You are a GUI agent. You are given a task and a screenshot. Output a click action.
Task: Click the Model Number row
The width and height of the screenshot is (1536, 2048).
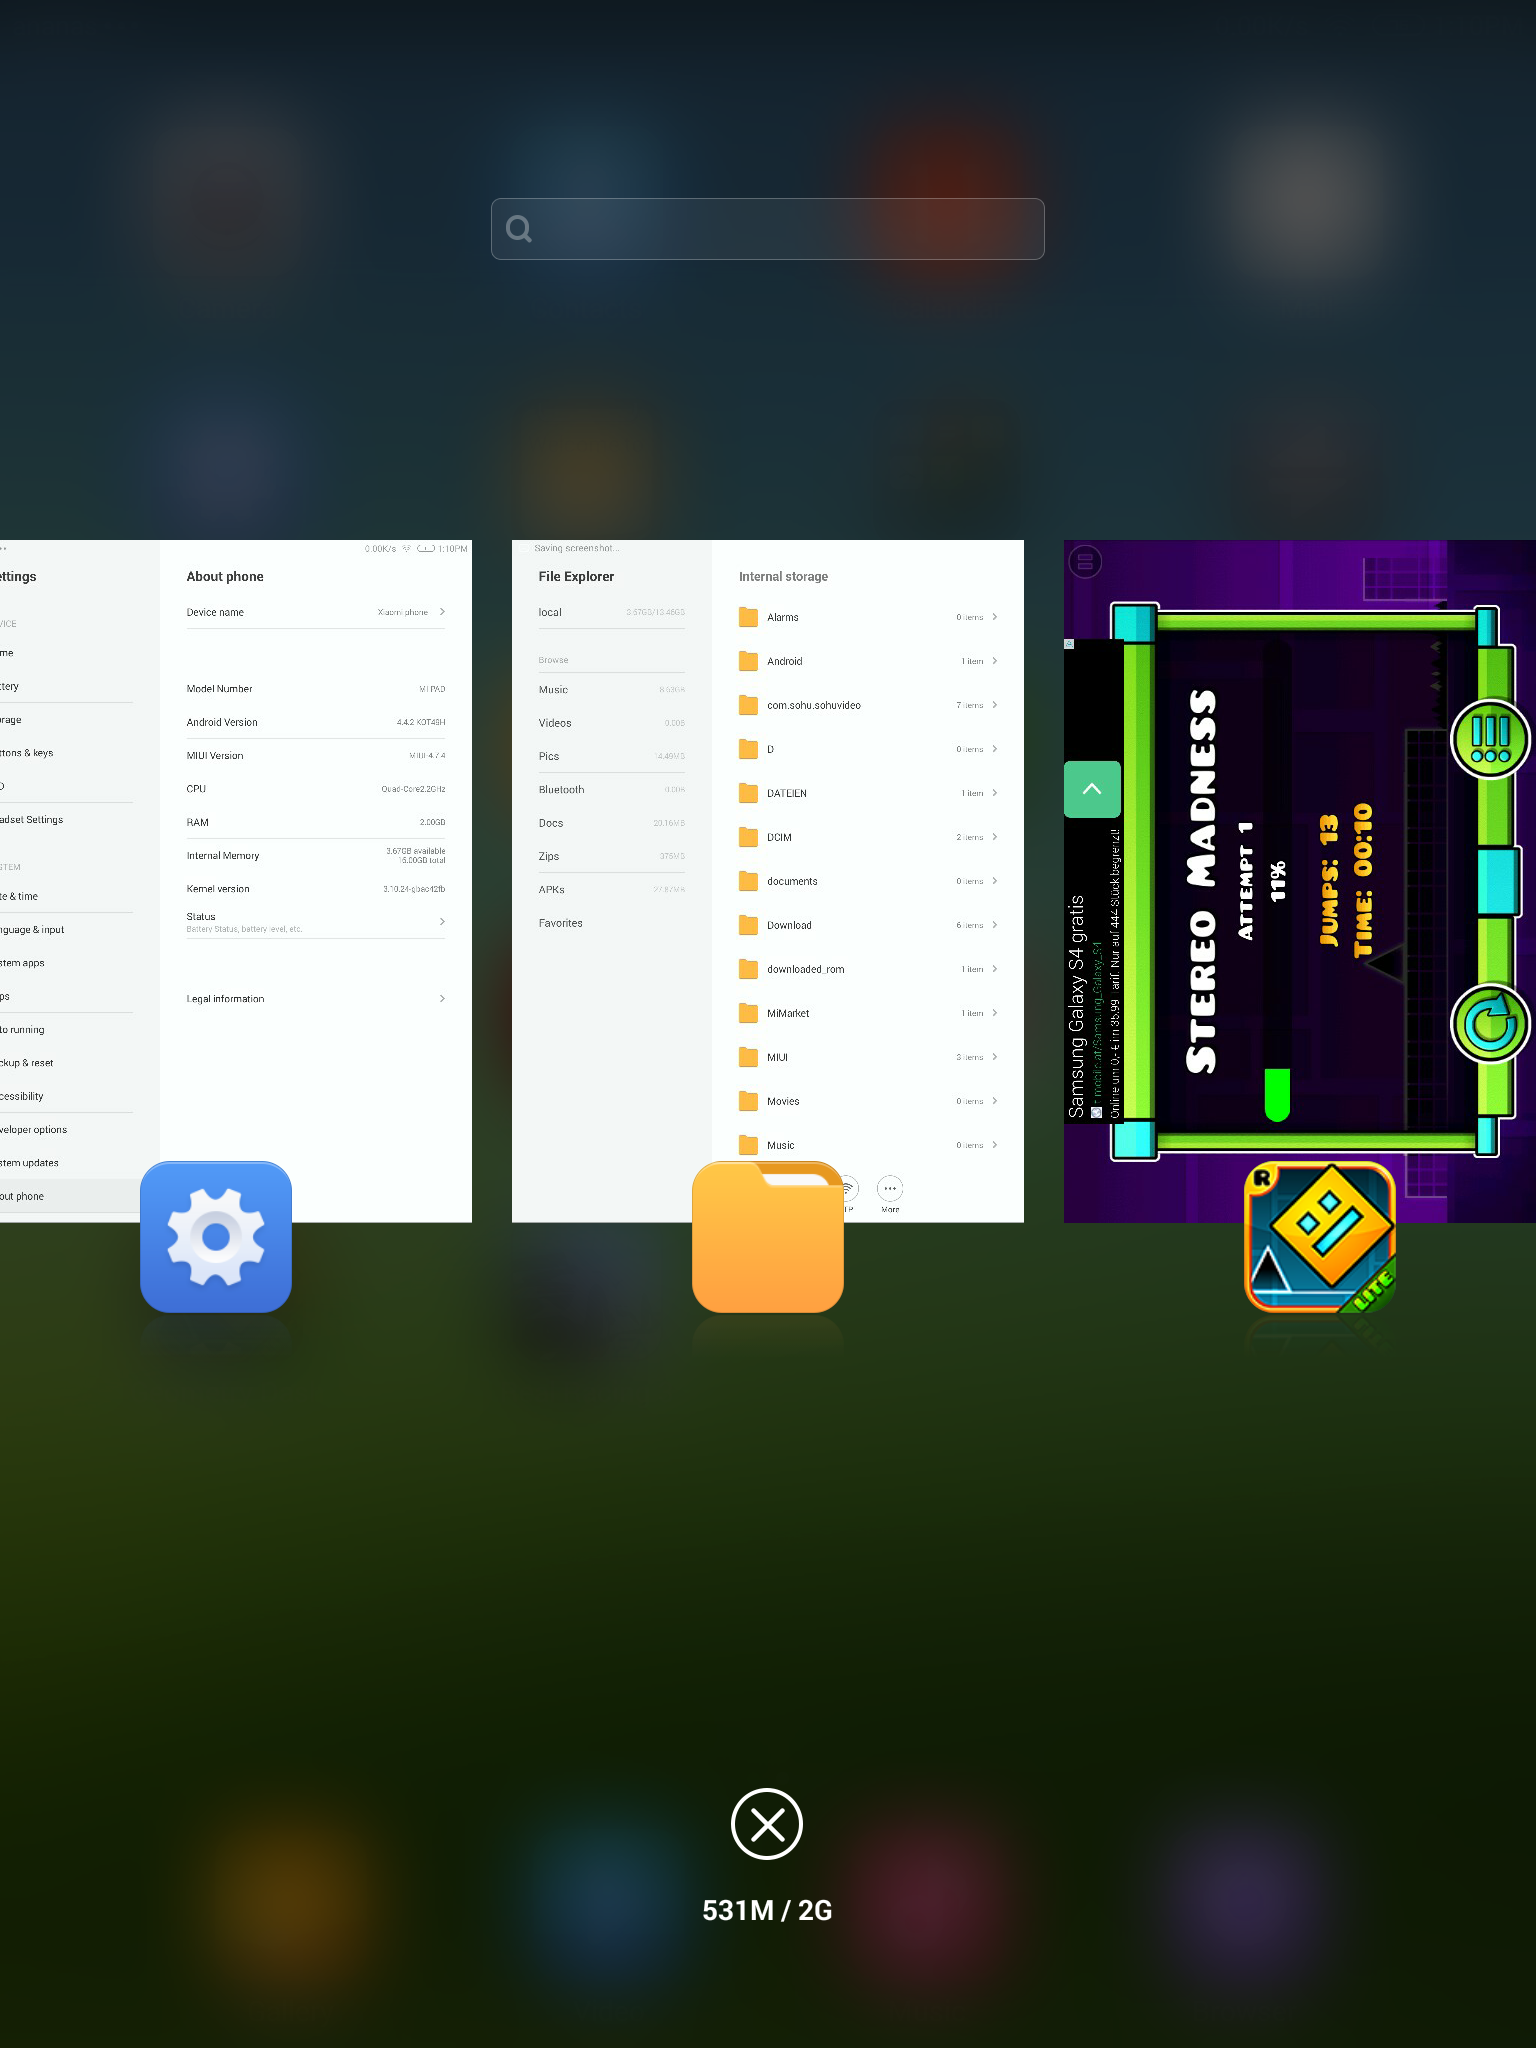(315, 689)
